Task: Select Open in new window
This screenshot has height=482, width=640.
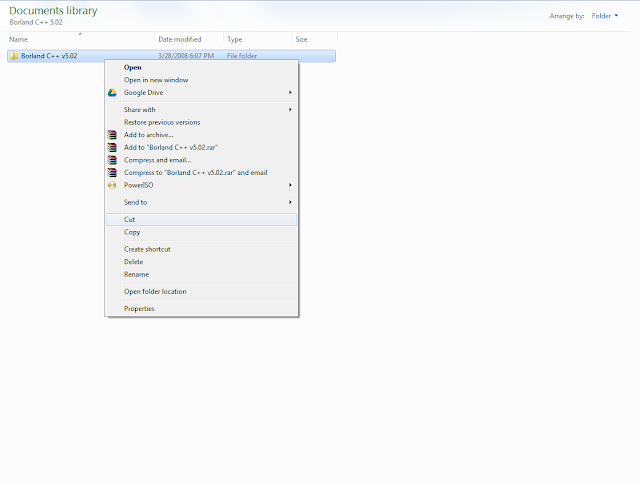Action: [201, 80]
